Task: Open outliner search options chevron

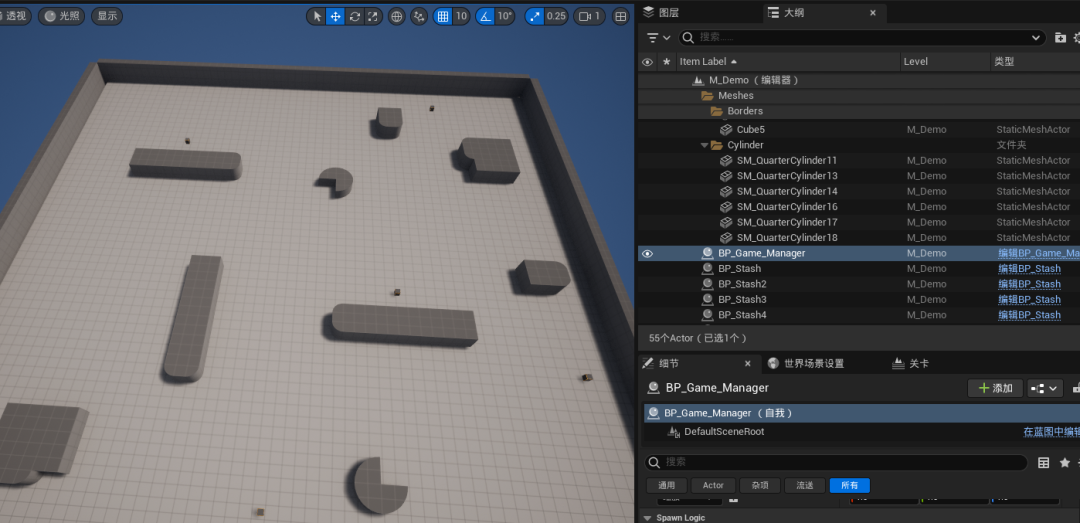Action: pos(1035,37)
